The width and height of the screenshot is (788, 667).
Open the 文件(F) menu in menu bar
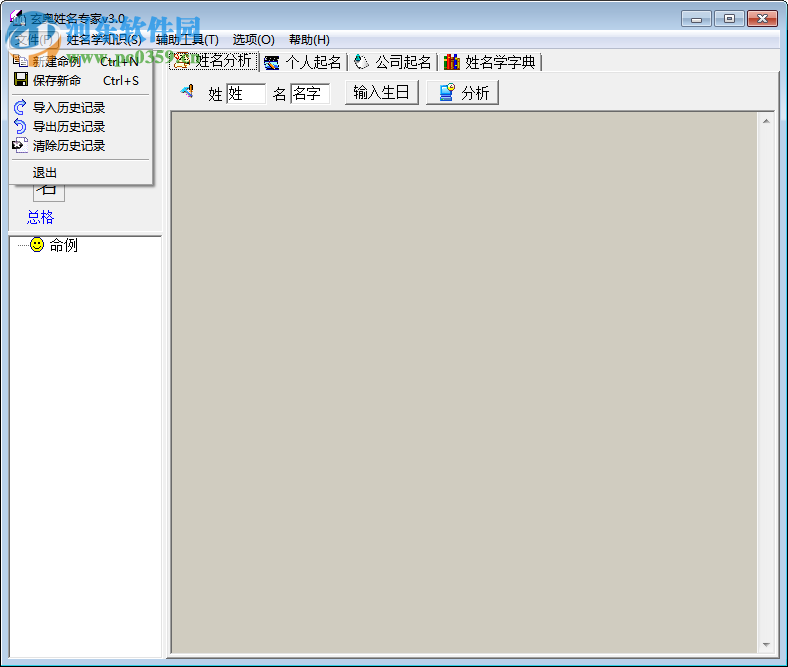coord(34,40)
